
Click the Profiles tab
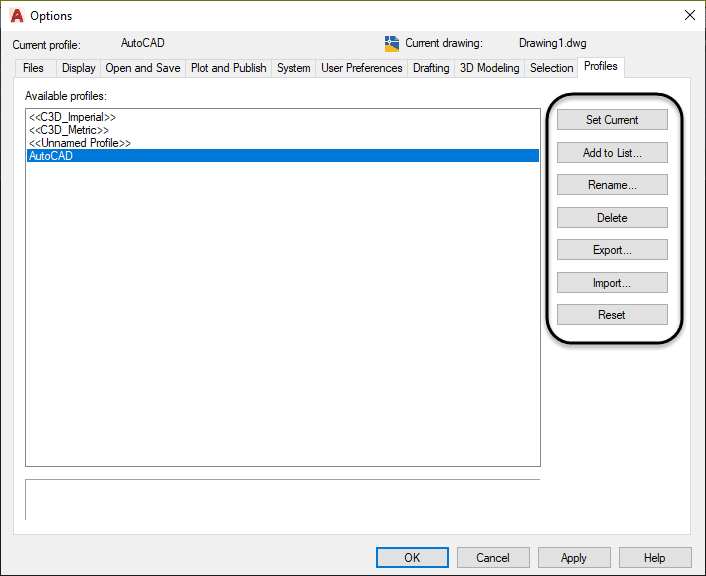(601, 67)
